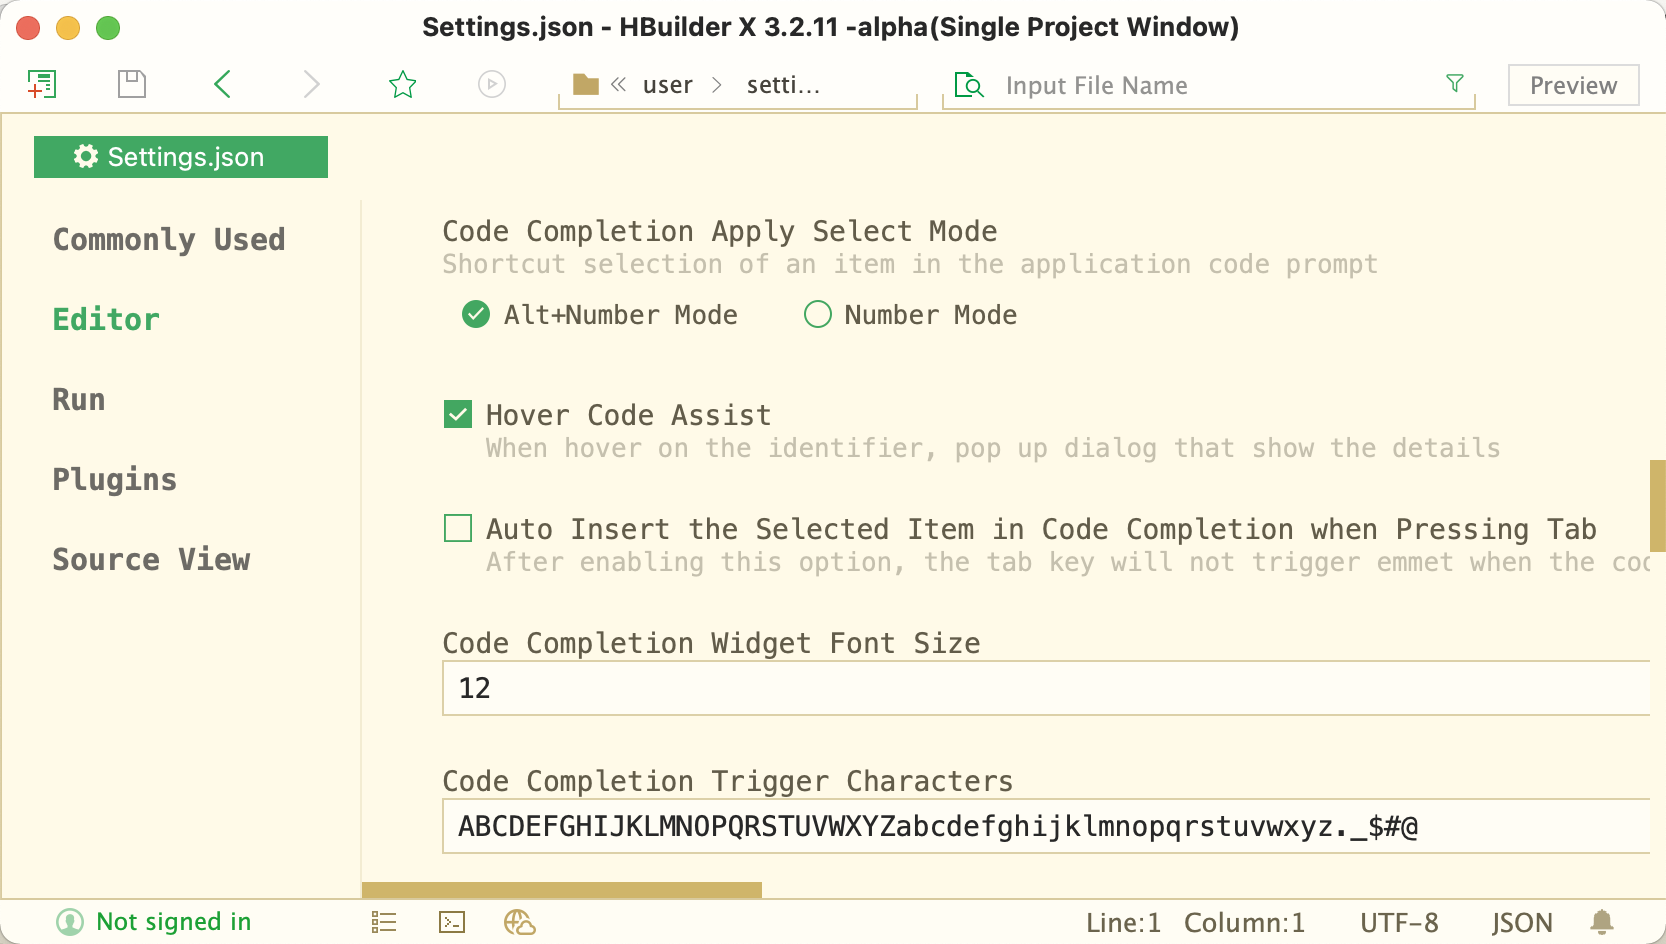Open the Commonly Used settings section
The image size is (1666, 944).
pos(169,240)
